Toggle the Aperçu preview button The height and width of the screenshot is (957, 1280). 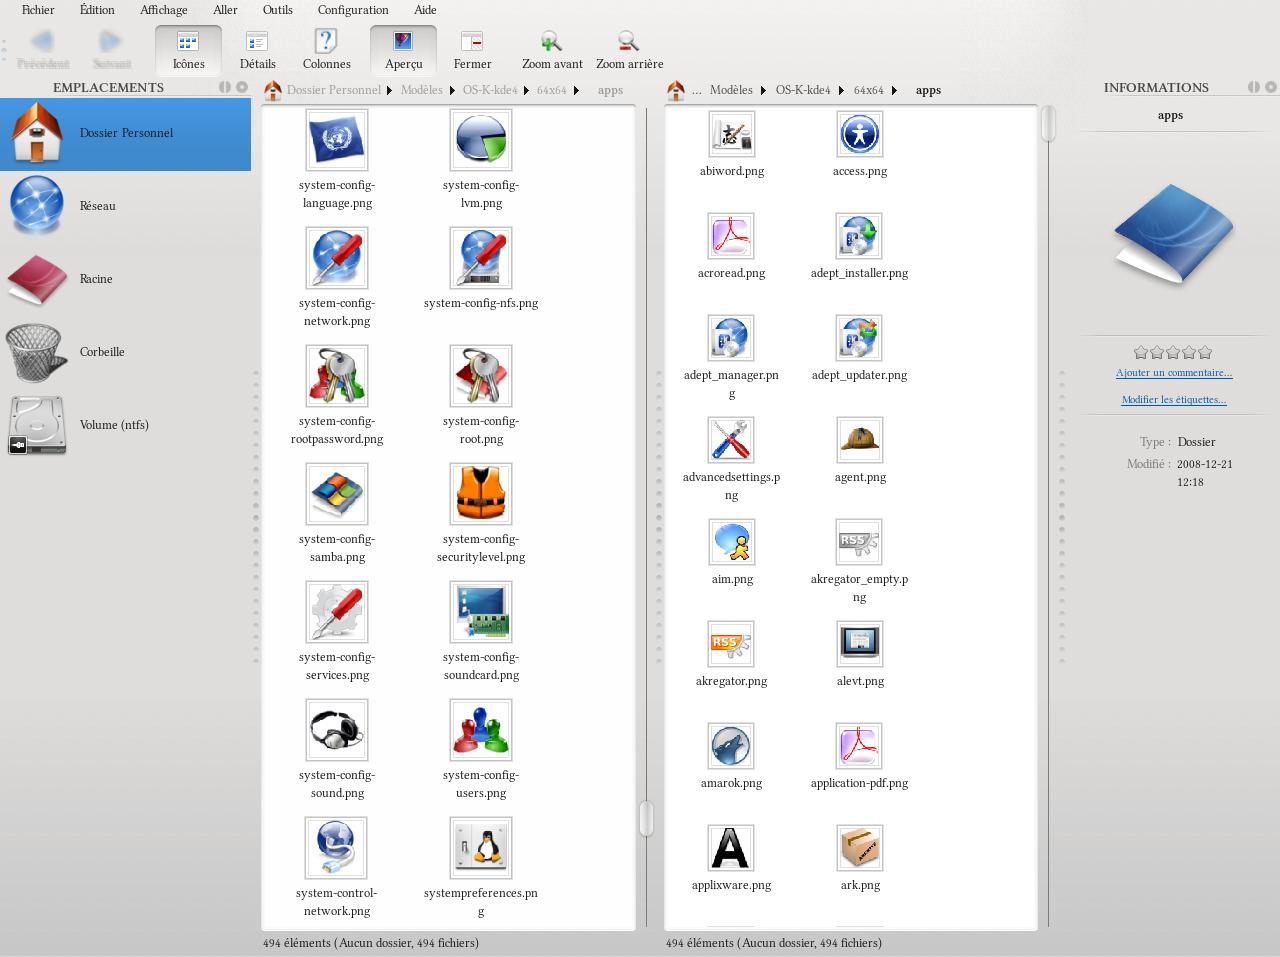tap(403, 50)
